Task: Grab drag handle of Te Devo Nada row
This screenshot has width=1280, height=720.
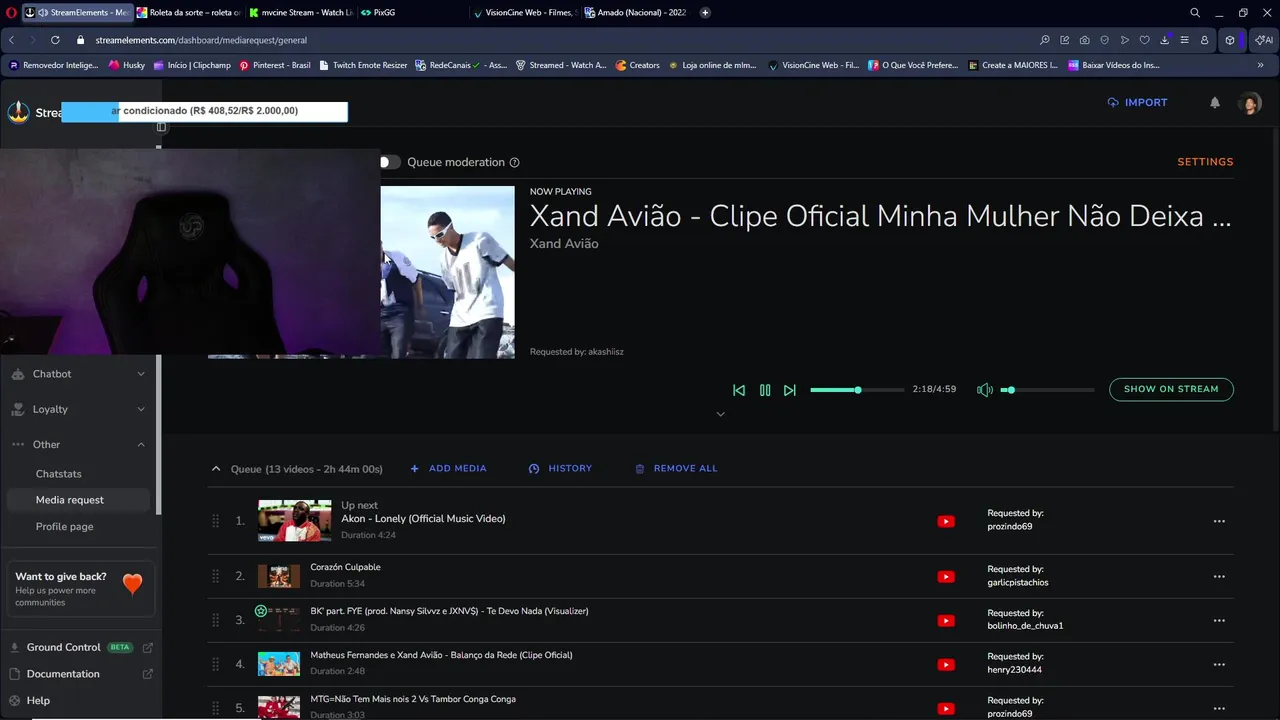Action: pos(215,620)
